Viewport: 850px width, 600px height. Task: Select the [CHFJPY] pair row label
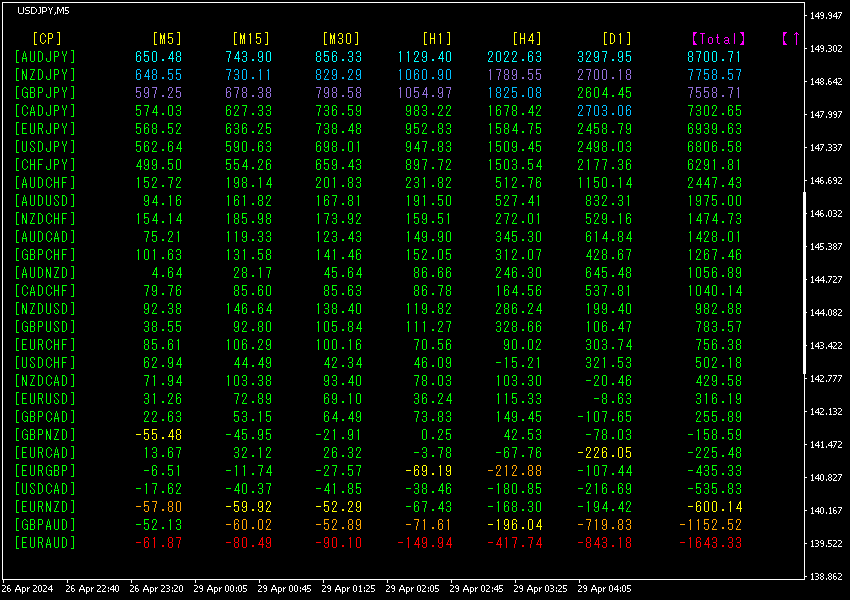[45, 165]
